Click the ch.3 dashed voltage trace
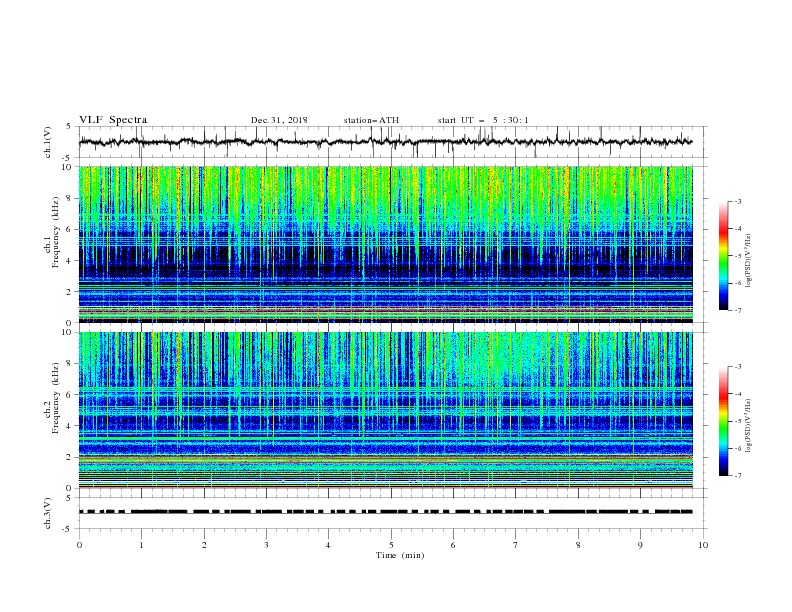The width and height of the screenshot is (792, 612). point(386,512)
